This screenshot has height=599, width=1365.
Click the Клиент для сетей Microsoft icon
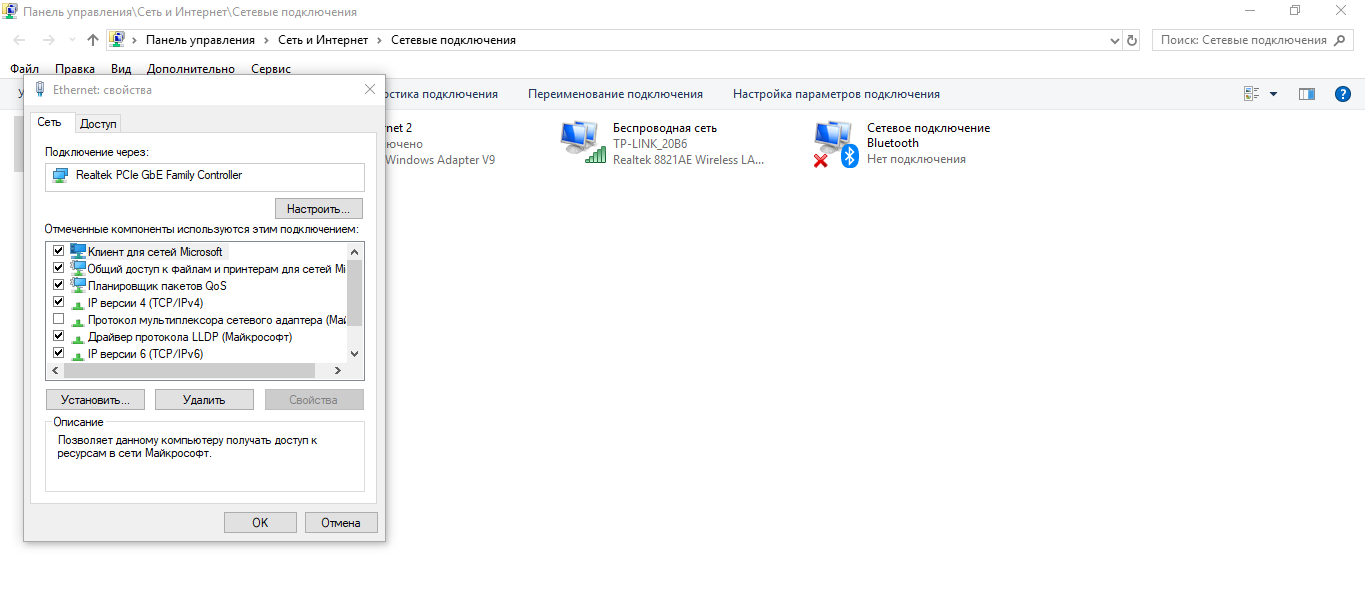pos(78,251)
